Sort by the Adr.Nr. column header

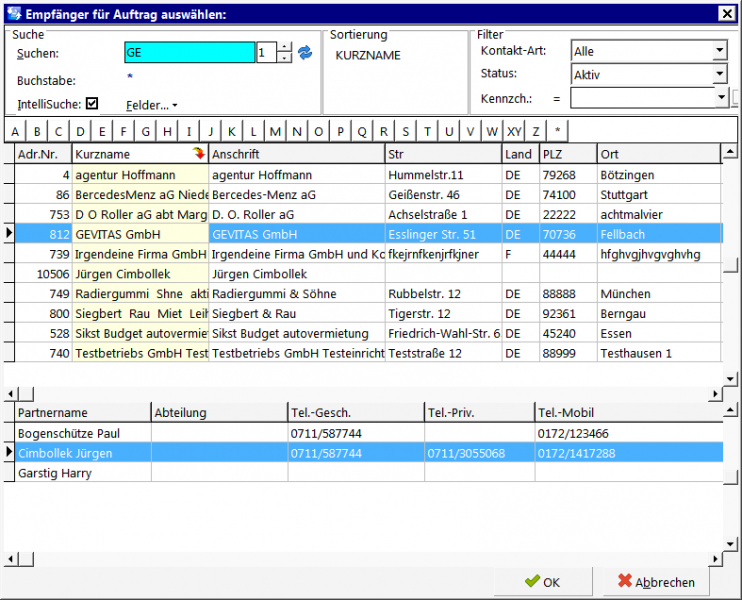pos(43,154)
